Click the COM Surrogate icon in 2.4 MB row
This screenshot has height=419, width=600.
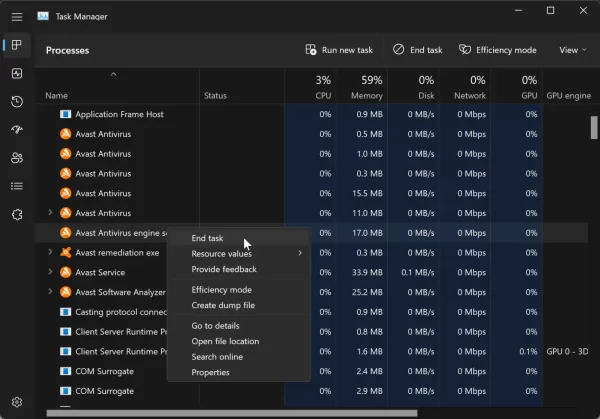click(65, 371)
